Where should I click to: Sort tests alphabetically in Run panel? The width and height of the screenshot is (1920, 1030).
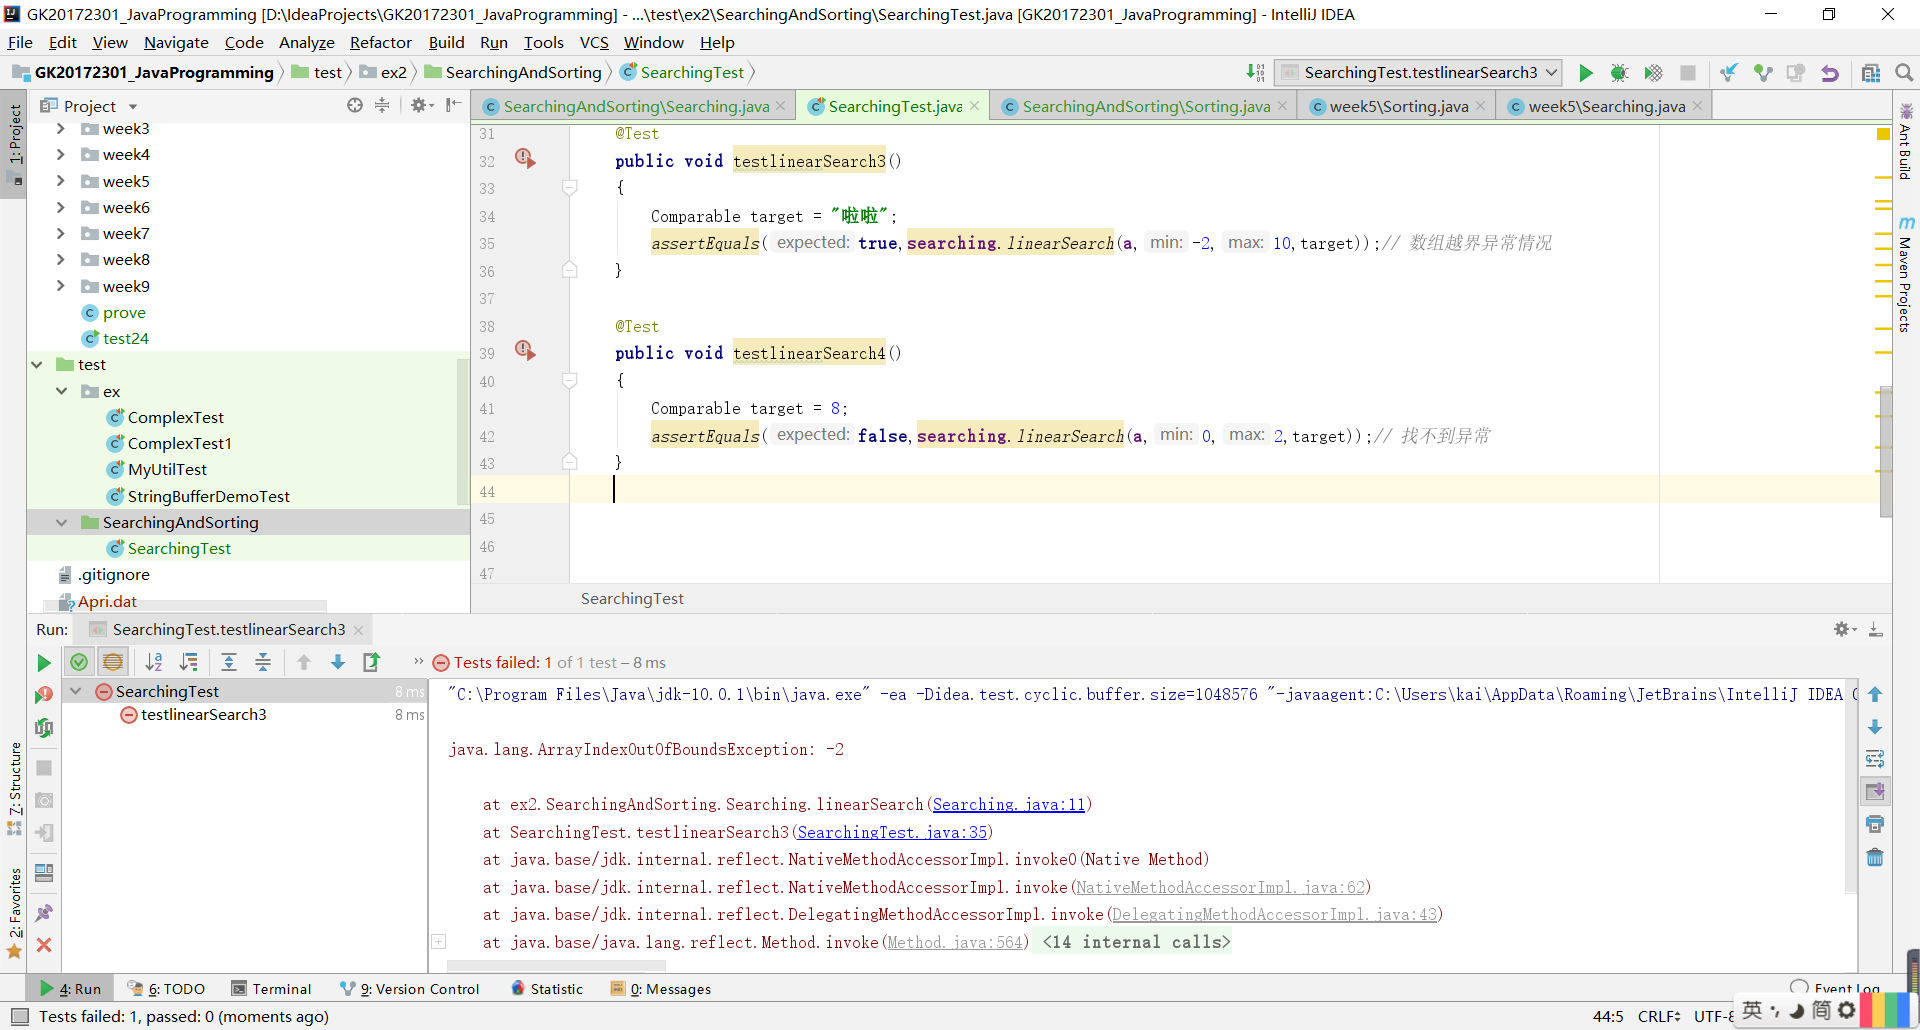pos(154,662)
